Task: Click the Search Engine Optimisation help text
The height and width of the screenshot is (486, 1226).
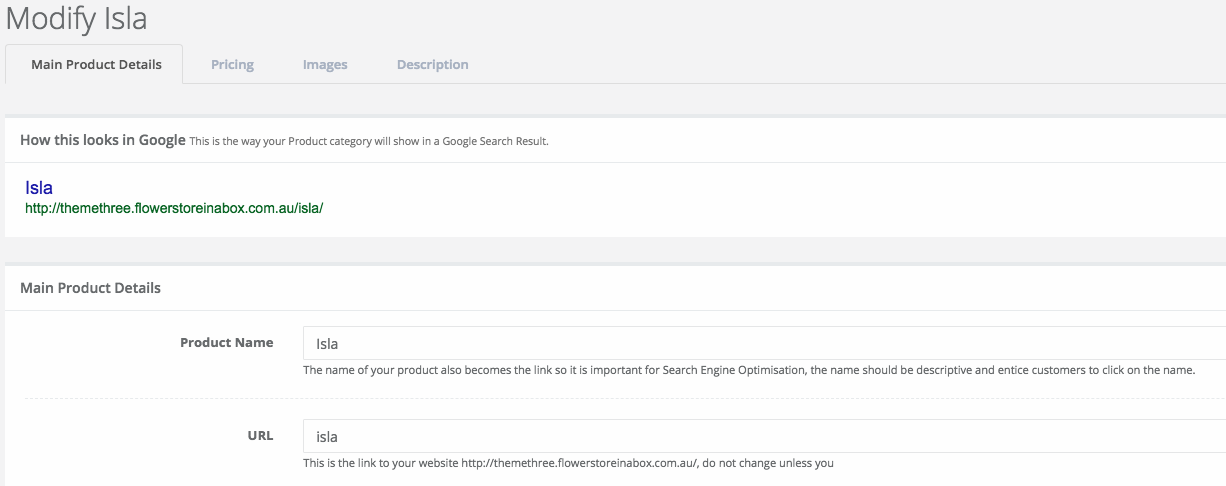Action: [x=749, y=370]
